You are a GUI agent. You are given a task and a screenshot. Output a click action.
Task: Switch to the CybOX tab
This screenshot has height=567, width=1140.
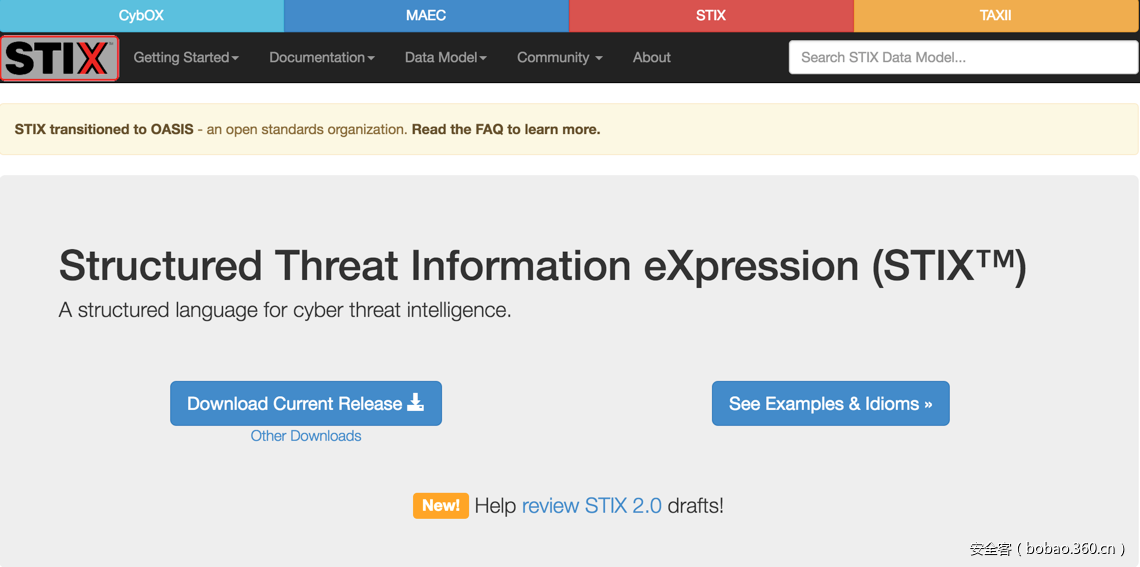pos(141,15)
